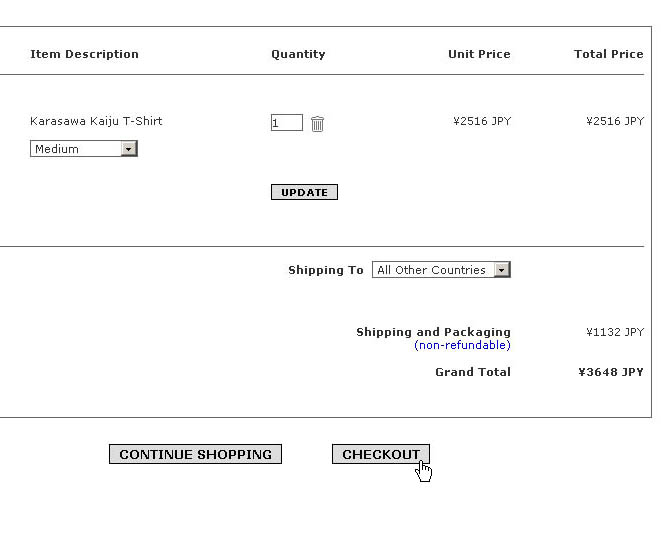Screen dimensions: 661x539
Task: Click the quantity input field showing 1
Action: [x=287, y=123]
